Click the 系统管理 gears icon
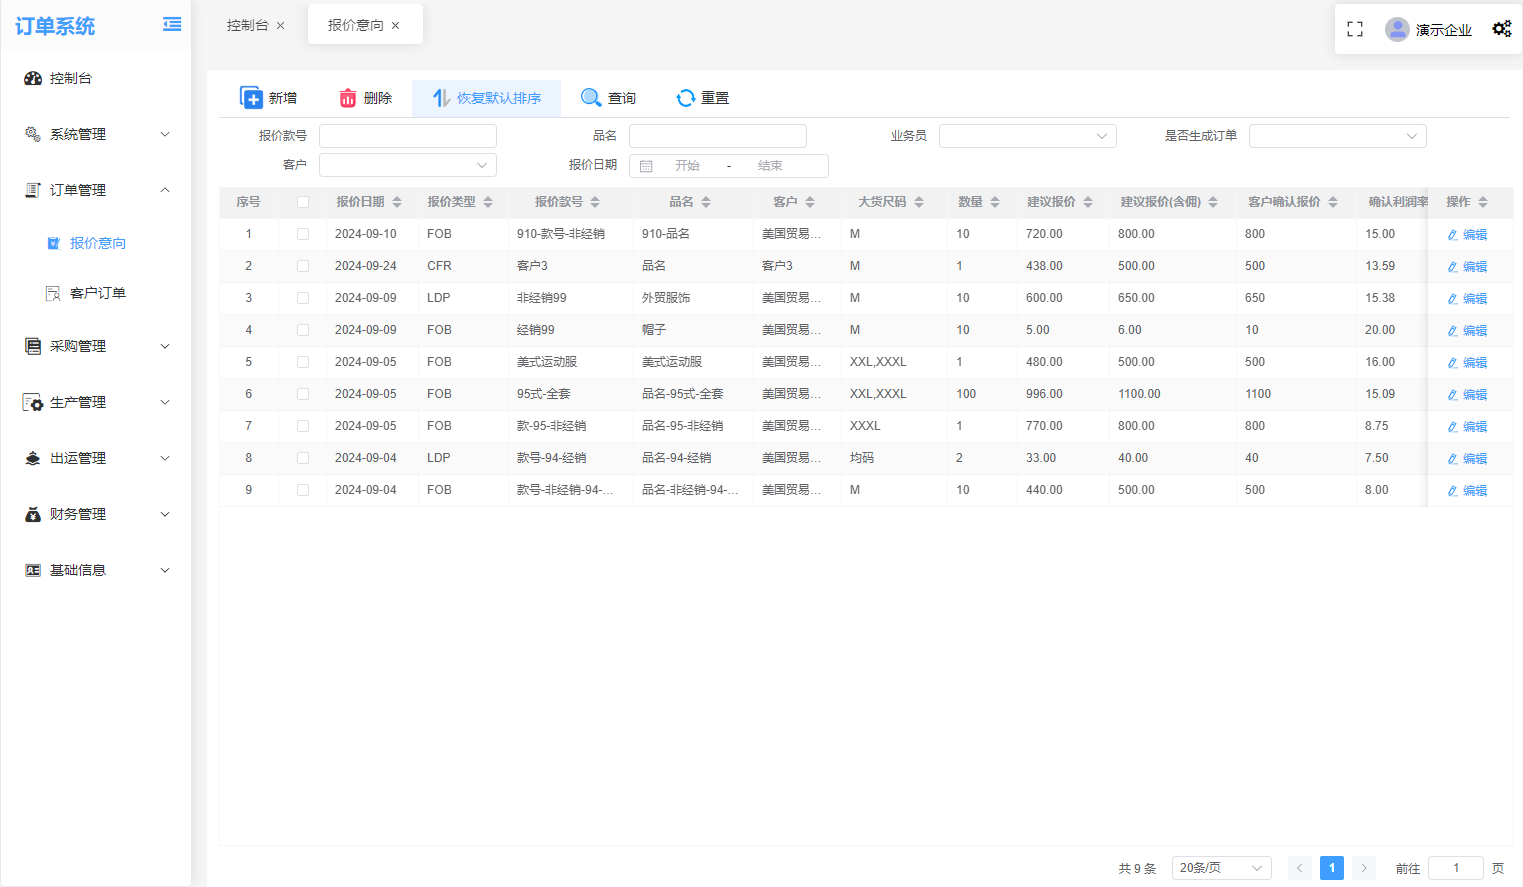The width and height of the screenshot is (1523, 887). (33, 134)
